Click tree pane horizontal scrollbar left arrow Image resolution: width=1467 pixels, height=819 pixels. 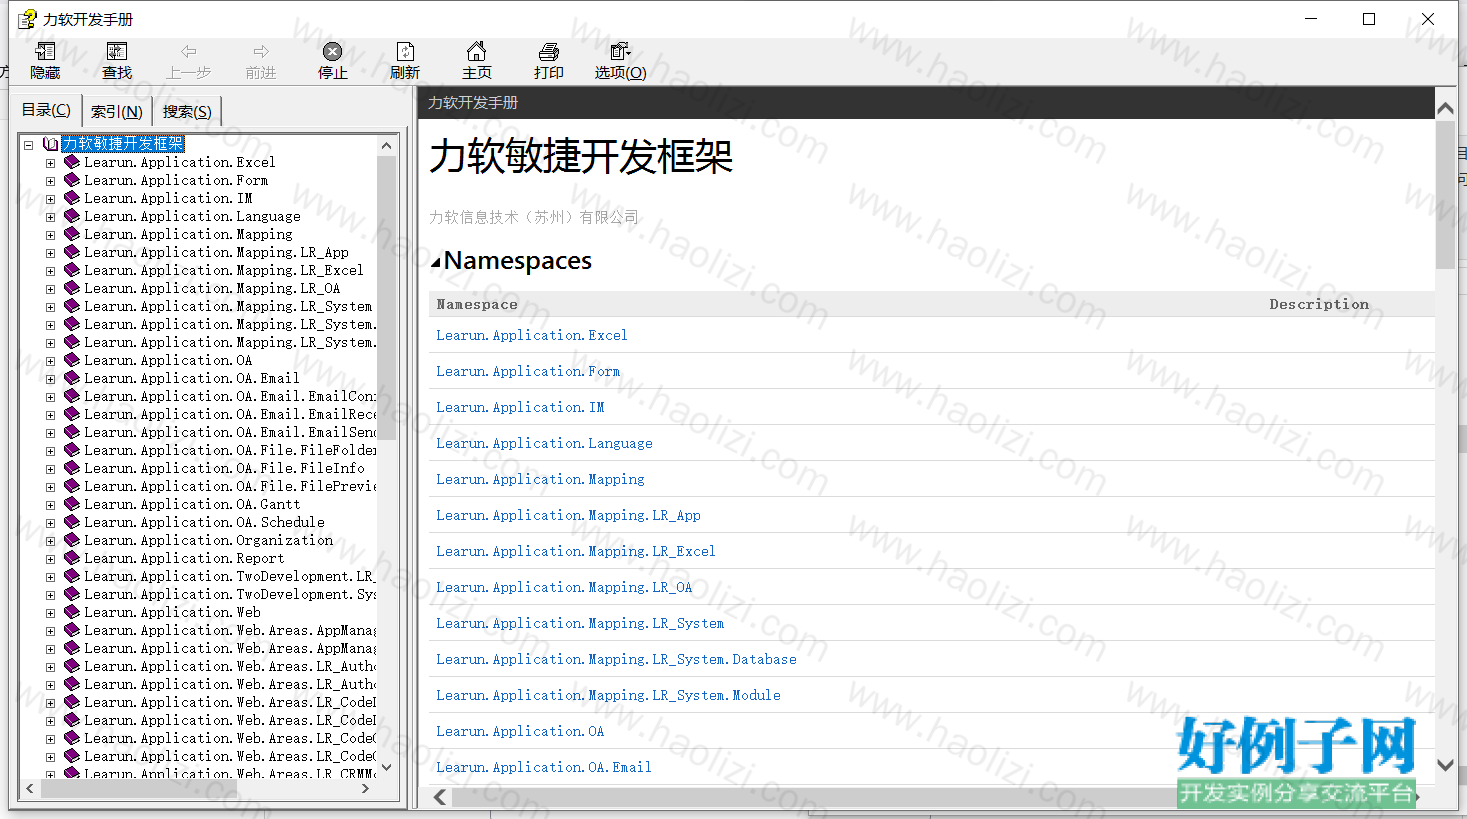(x=30, y=788)
